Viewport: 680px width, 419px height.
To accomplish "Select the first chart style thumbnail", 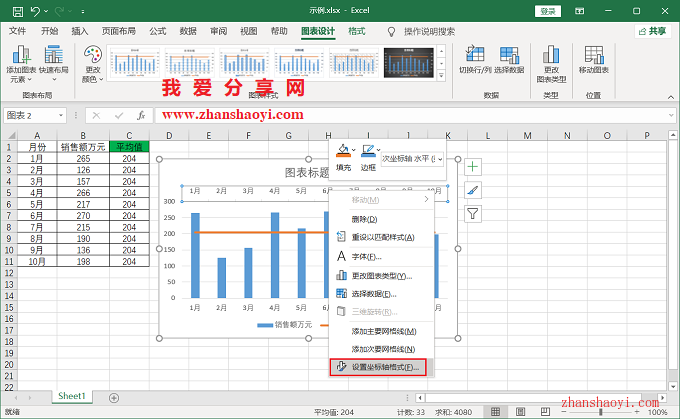I will [135, 62].
